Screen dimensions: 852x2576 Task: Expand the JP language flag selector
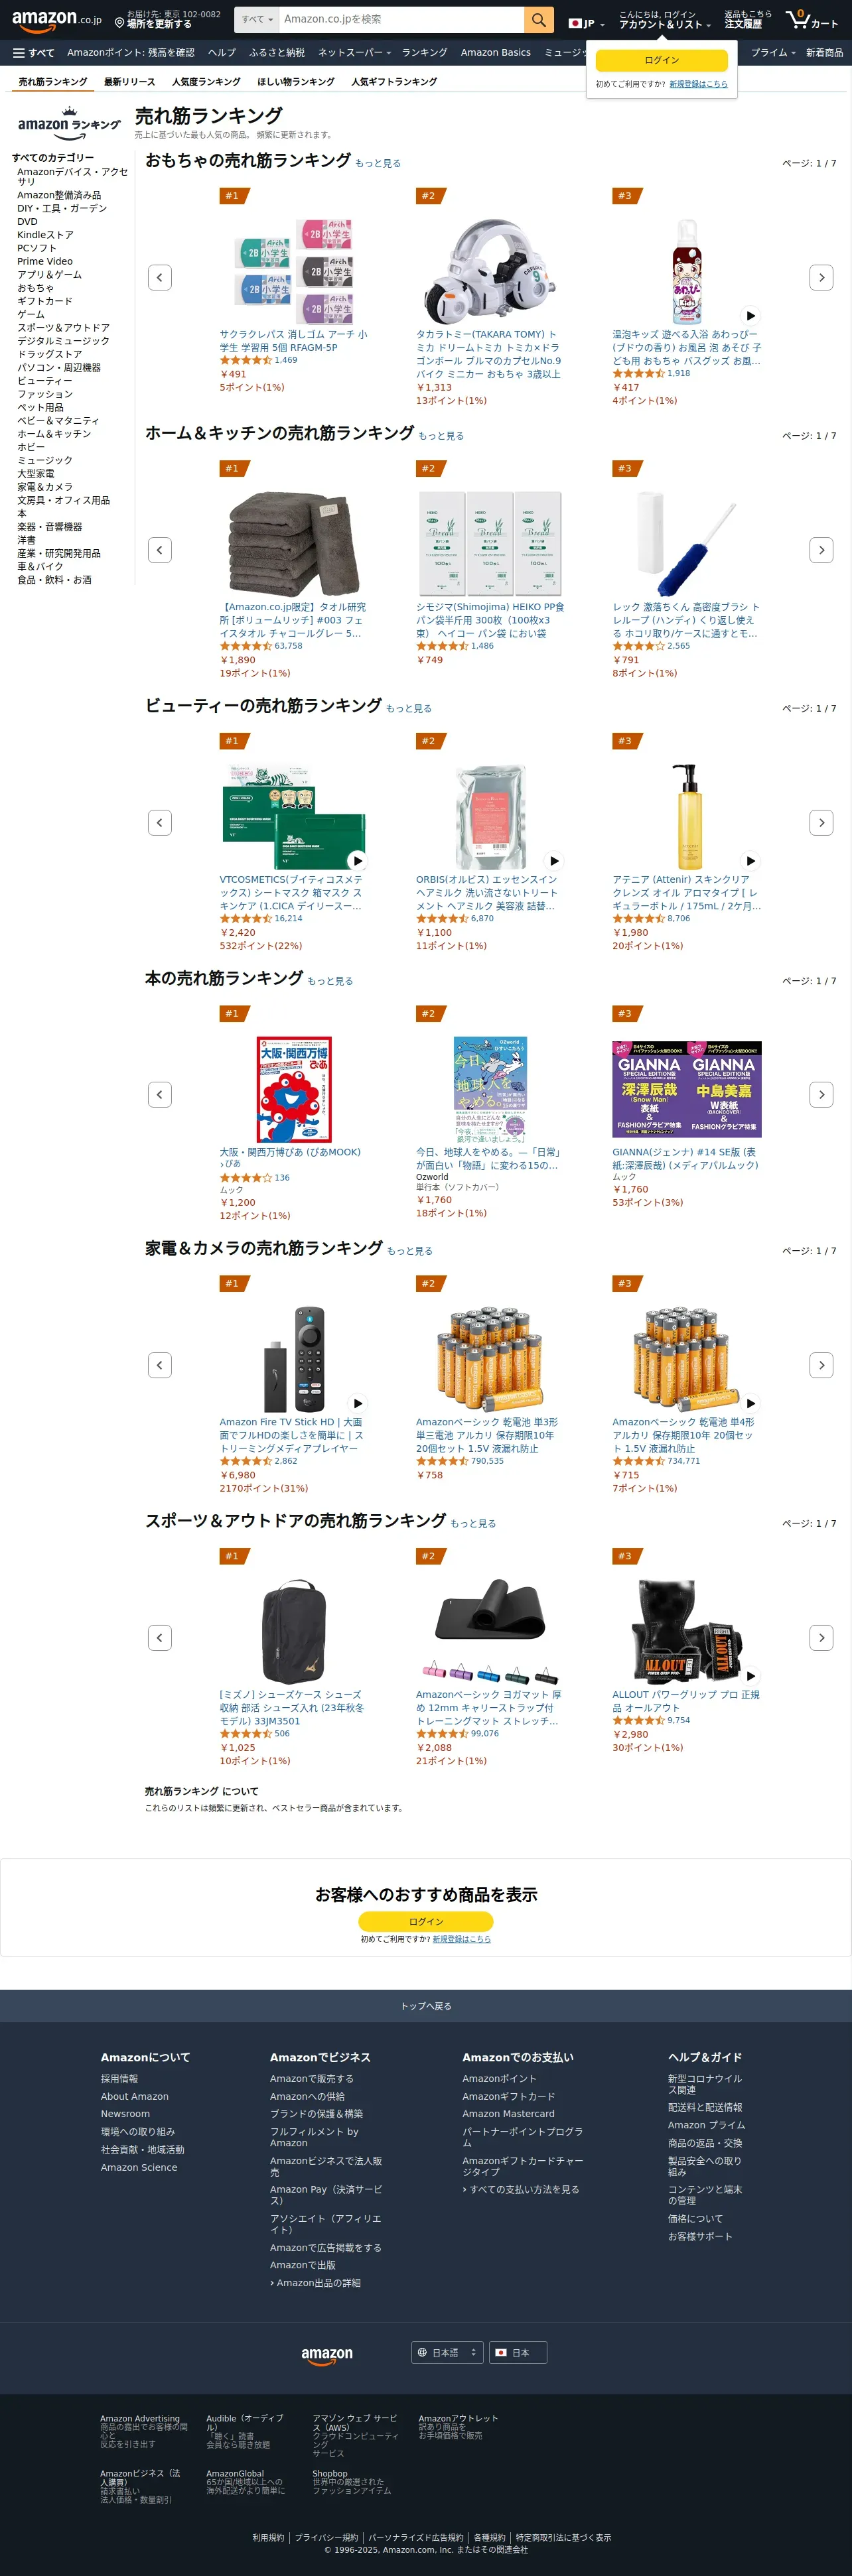click(587, 23)
